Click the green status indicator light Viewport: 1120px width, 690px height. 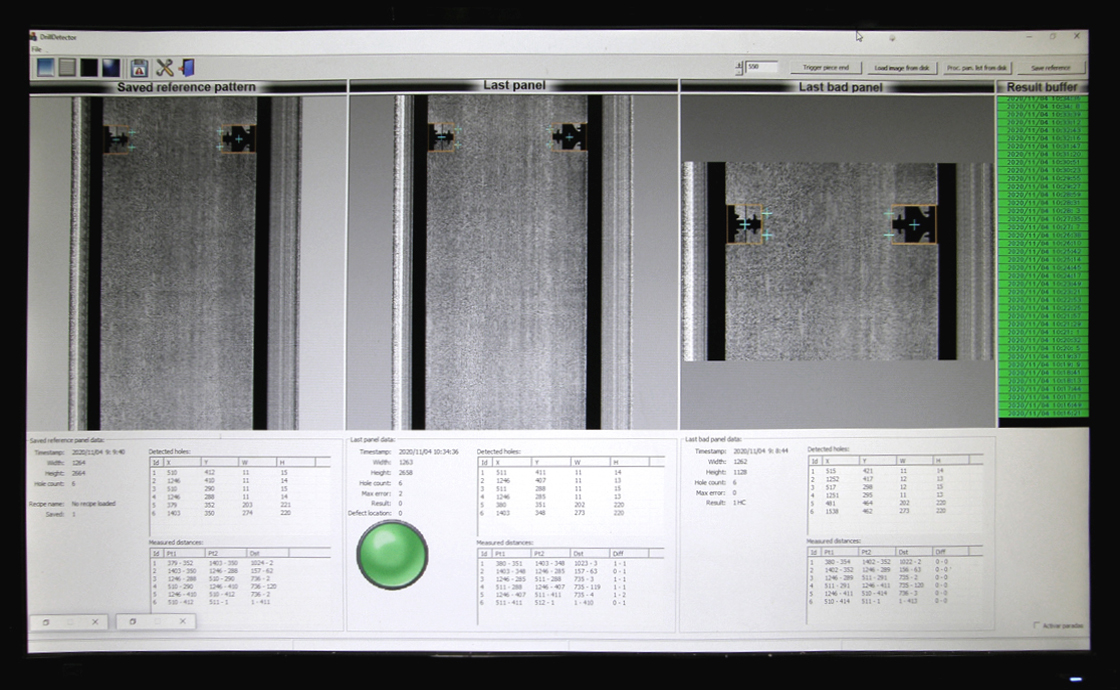(x=392, y=554)
